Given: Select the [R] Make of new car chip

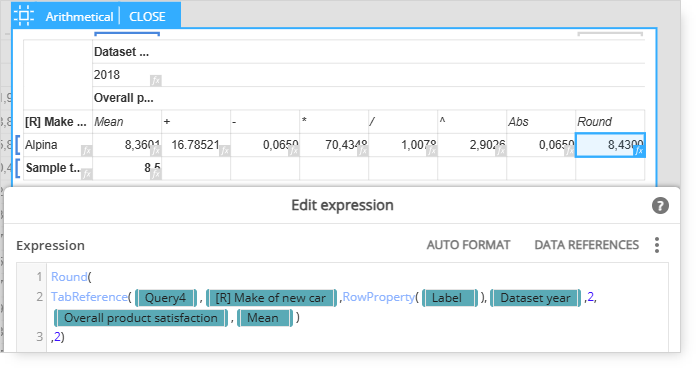Looking at the screenshot, I should [x=271, y=298].
